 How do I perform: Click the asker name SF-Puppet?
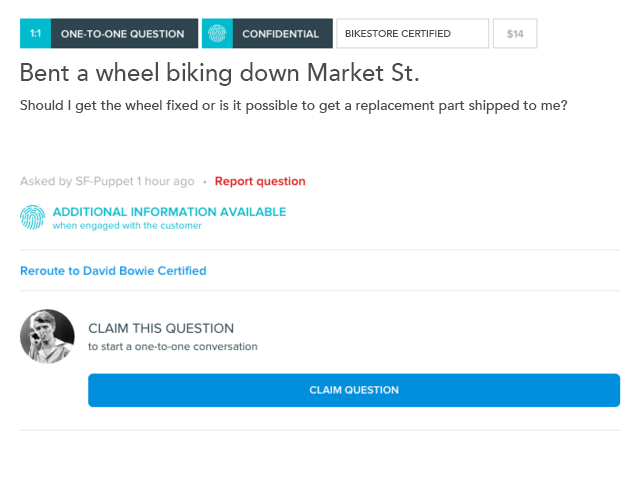[x=104, y=181]
